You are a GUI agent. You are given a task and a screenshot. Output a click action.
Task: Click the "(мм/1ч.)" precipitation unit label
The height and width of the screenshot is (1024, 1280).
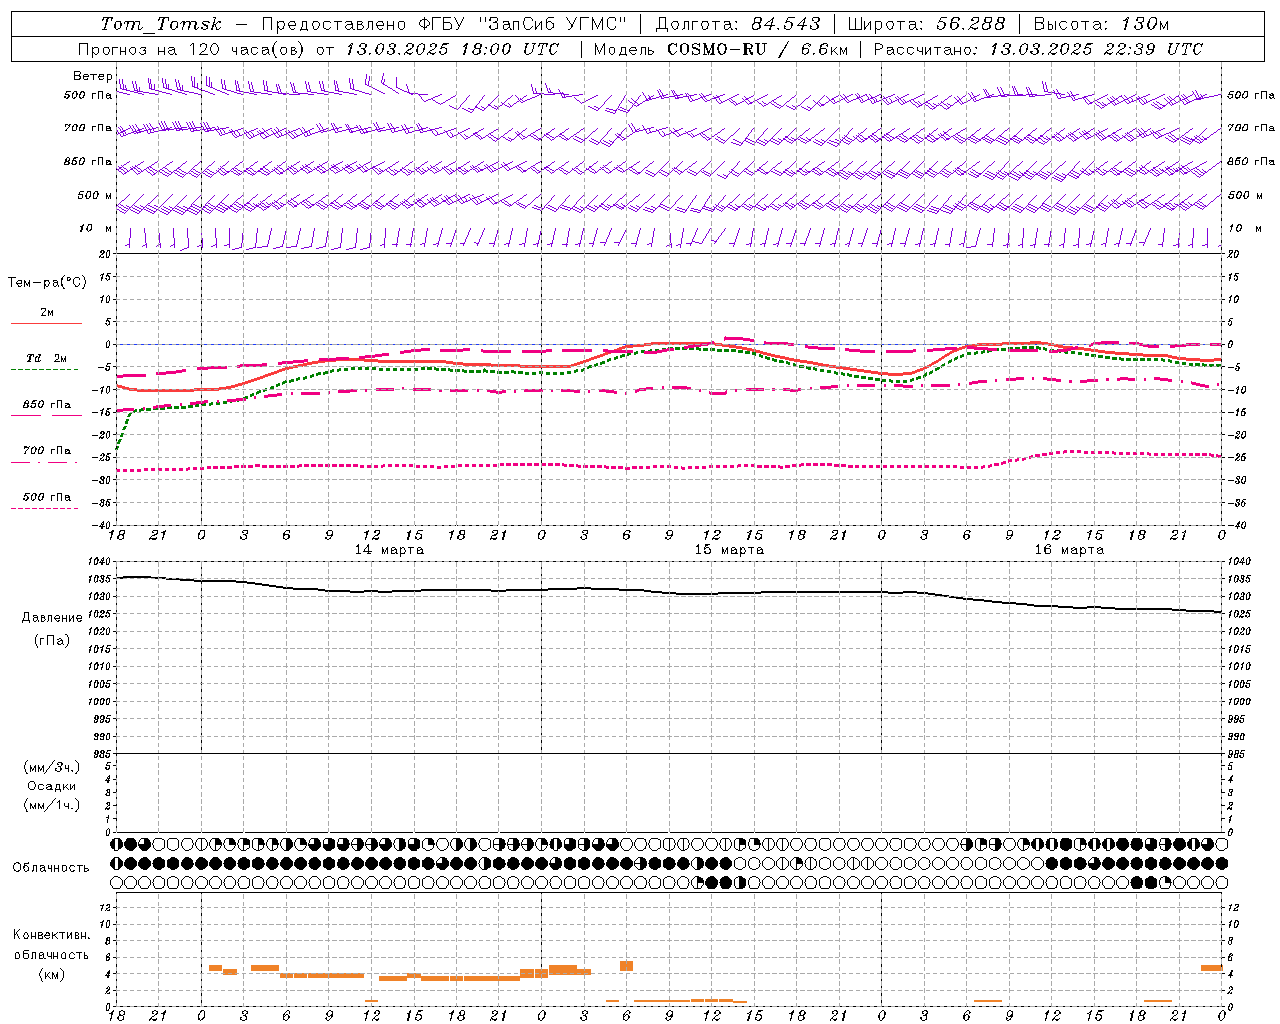pyautogui.click(x=51, y=805)
